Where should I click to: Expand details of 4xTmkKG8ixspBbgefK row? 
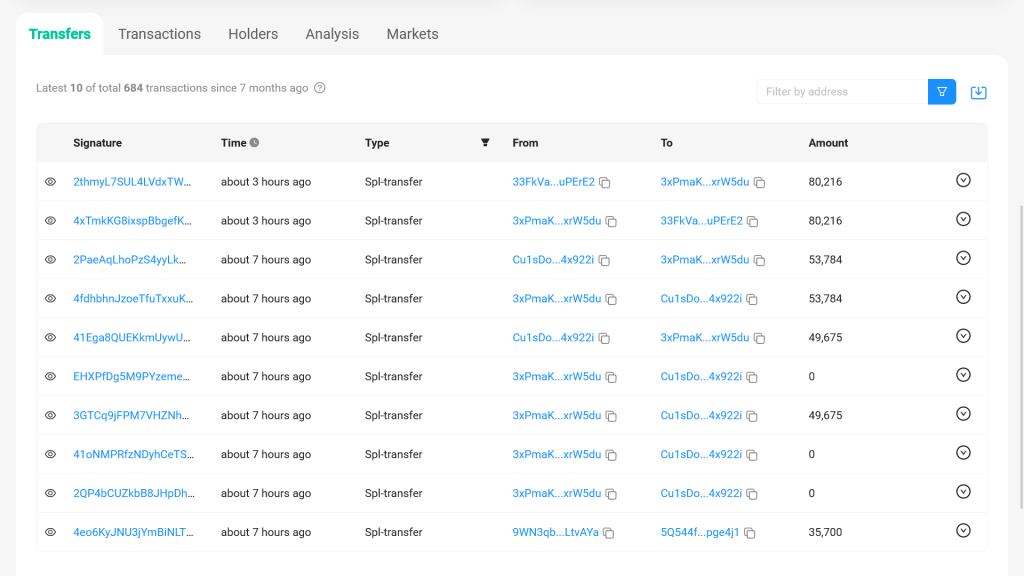tap(963, 219)
